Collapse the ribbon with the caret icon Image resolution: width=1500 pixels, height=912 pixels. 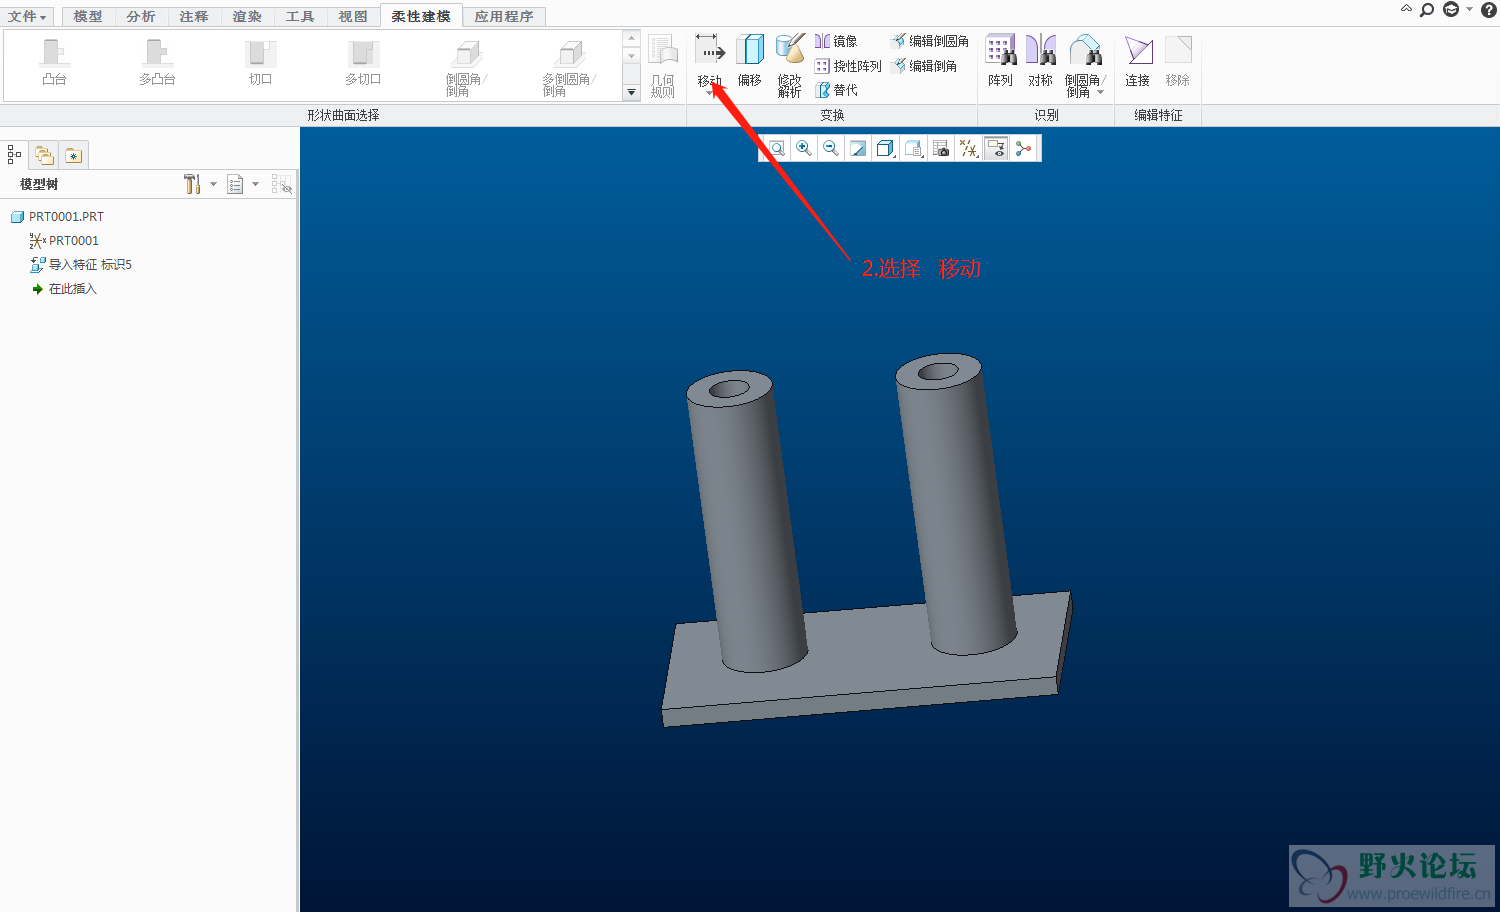tap(1406, 9)
